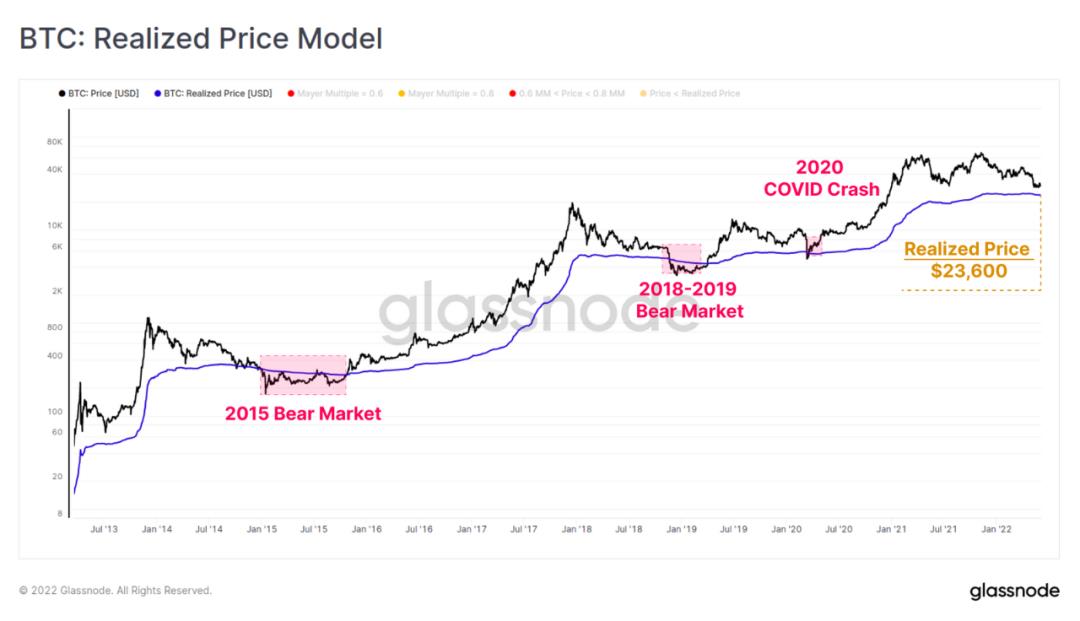Show the 0.6 MM < Price < 0.8 MM series
The image size is (1080, 621).
pos(567,94)
